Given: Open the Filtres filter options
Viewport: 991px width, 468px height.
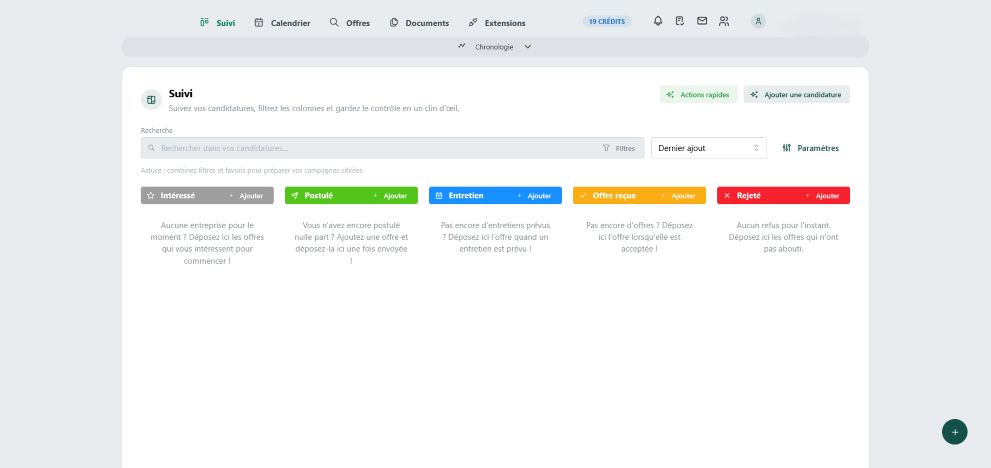Looking at the screenshot, I should pyautogui.click(x=619, y=148).
